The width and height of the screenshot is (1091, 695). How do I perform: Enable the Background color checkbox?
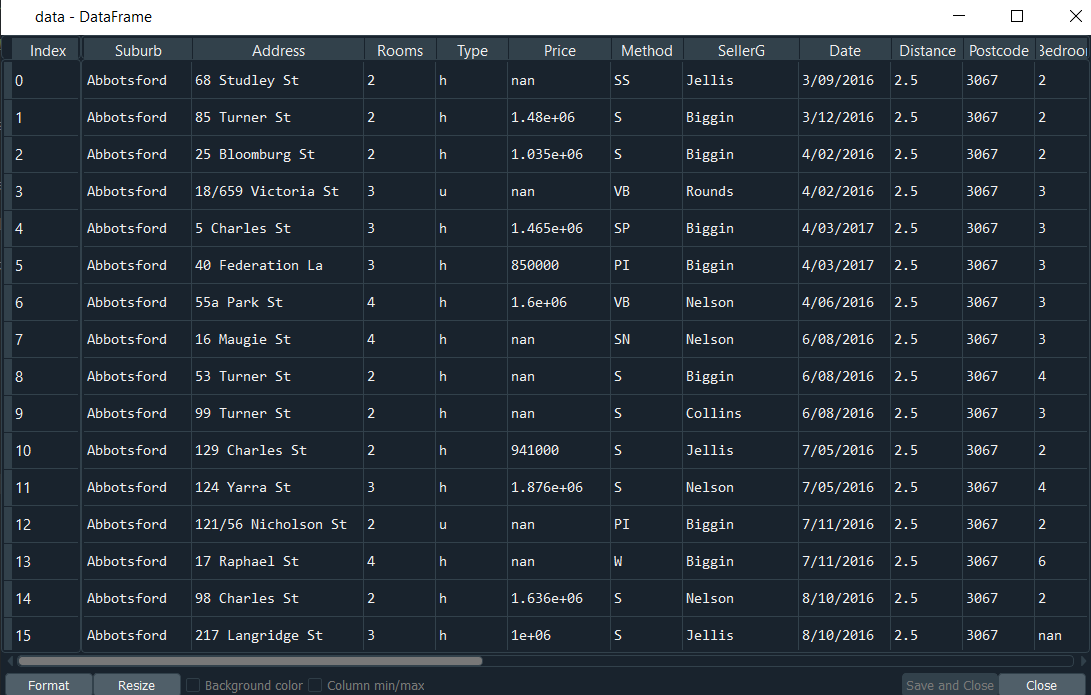[x=193, y=685]
